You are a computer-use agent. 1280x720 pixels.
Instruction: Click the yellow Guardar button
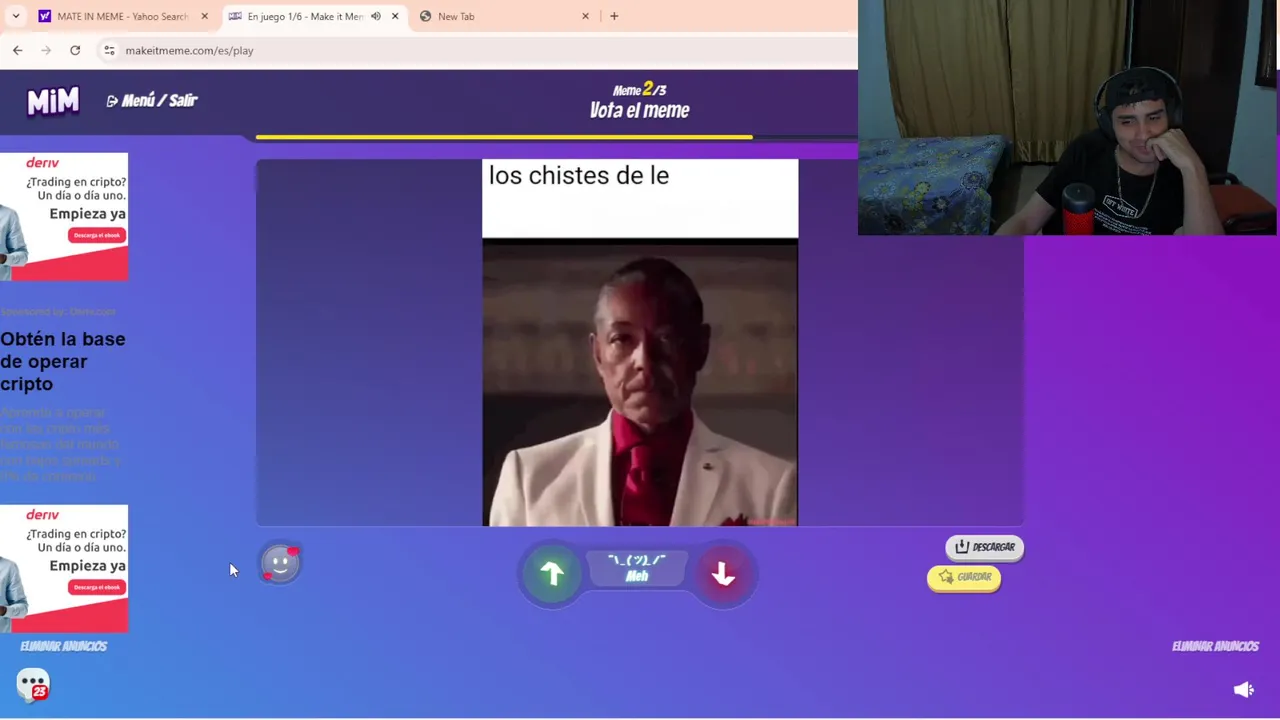click(964, 577)
